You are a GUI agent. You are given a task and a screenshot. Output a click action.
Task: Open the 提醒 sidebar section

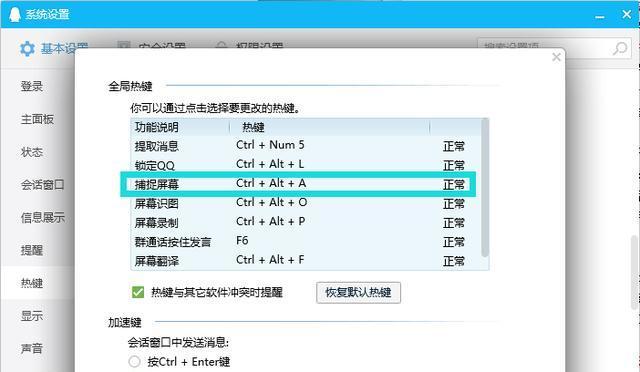pyautogui.click(x=32, y=250)
